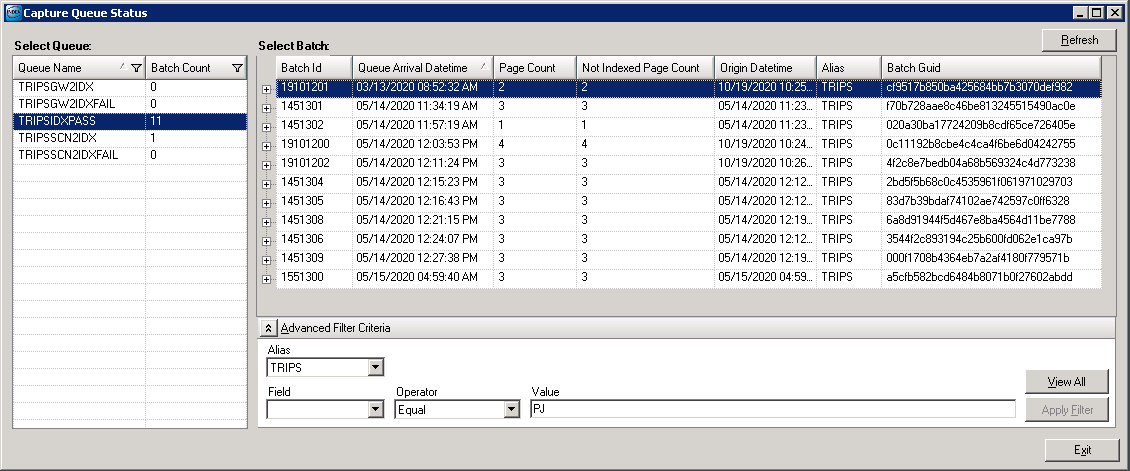Viewport: 1130px width, 471px height.
Task: Click the View All button
Action: click(x=1066, y=382)
